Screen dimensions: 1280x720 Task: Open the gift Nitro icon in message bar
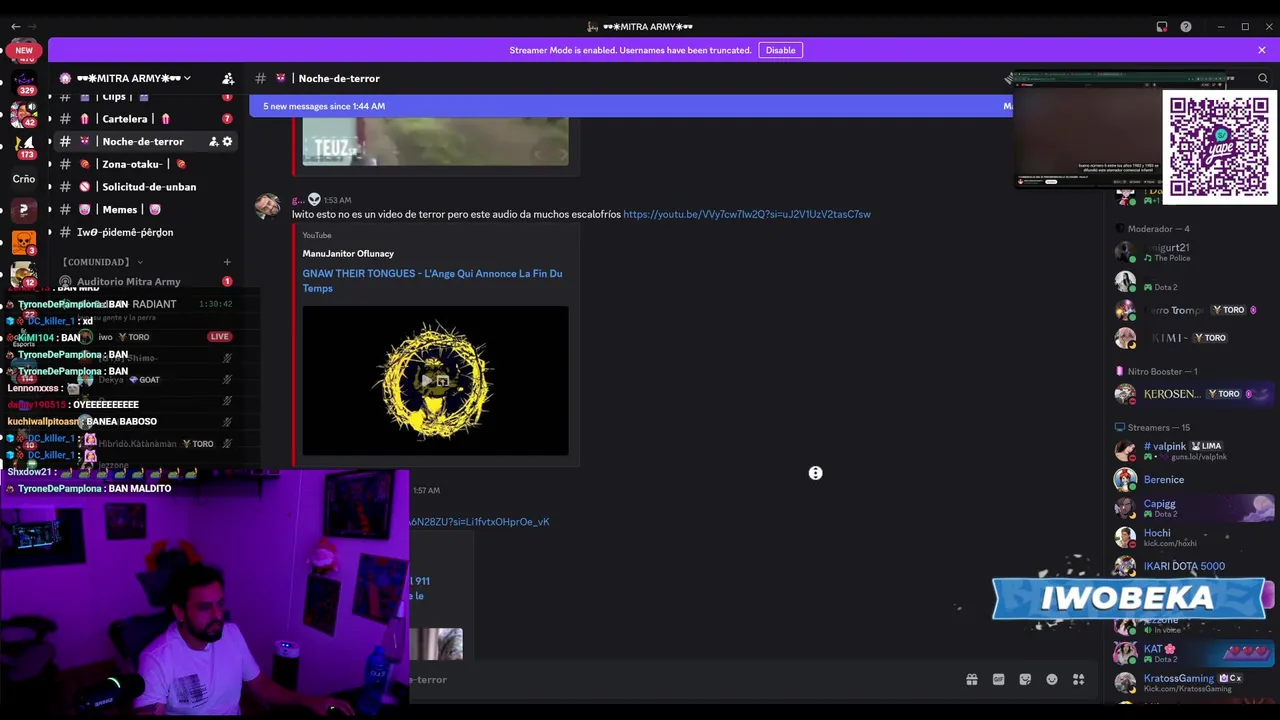pos(971,679)
